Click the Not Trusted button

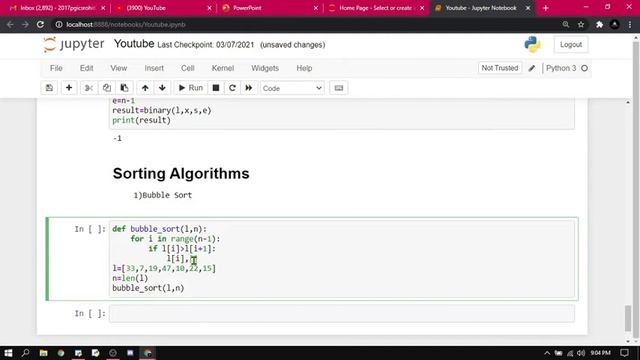tap(500, 68)
